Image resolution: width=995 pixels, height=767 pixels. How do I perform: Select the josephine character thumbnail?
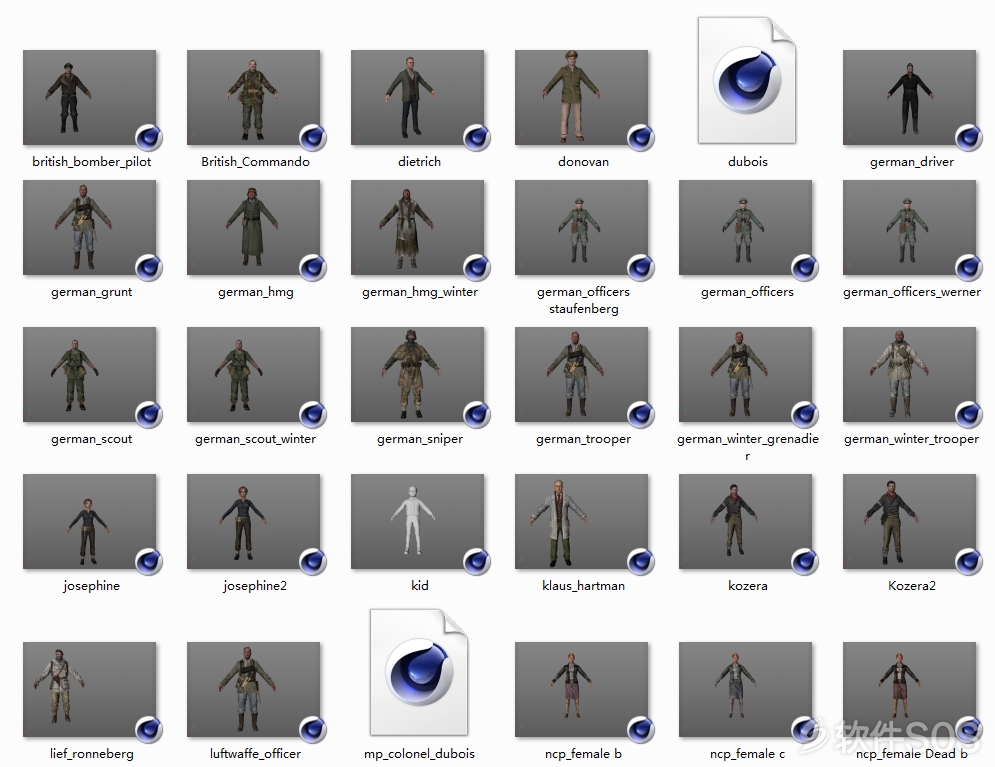pos(89,521)
